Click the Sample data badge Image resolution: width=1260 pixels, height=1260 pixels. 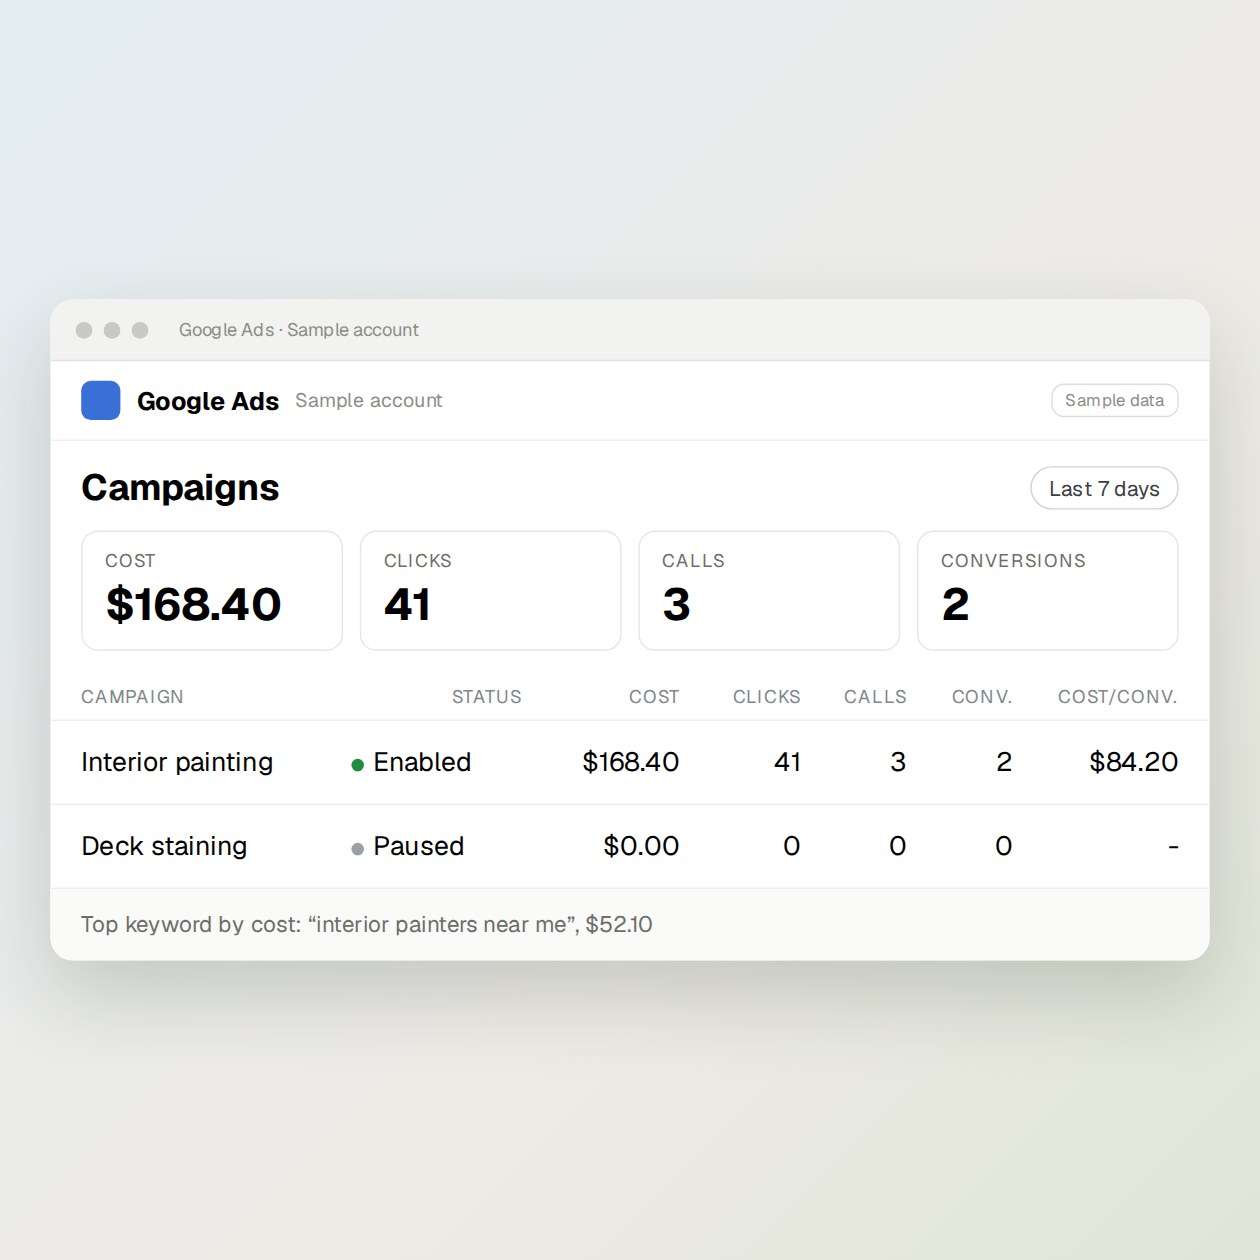pos(1114,400)
